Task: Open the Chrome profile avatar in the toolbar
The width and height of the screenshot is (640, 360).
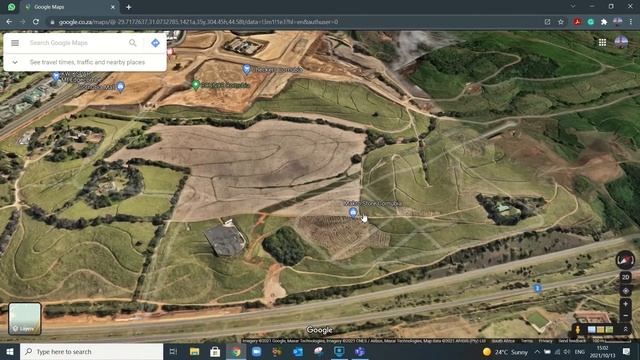Action: [x=618, y=22]
